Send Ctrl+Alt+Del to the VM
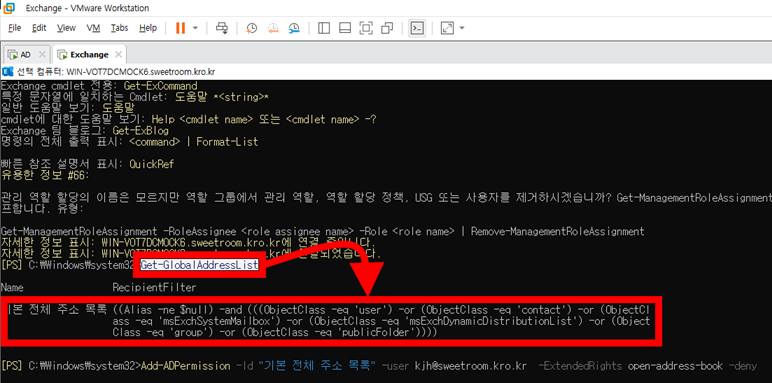The image size is (772, 383). 223,28
